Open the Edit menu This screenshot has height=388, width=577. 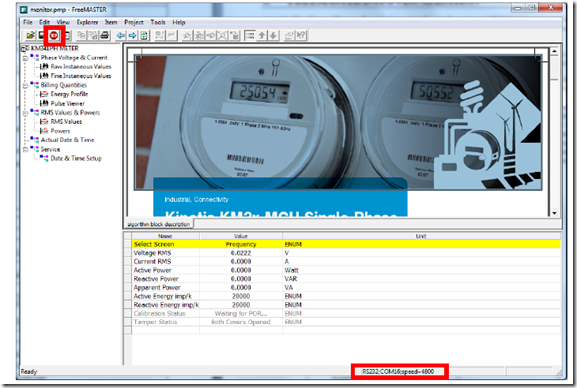coord(44,22)
